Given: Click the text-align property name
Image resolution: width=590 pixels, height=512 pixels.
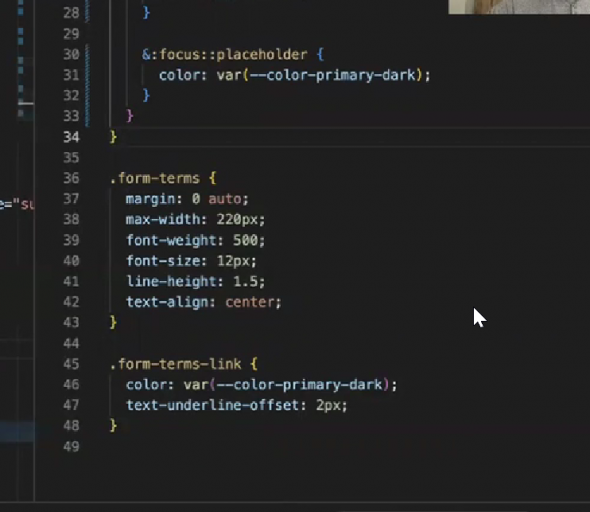Looking at the screenshot, I should coord(167,302).
